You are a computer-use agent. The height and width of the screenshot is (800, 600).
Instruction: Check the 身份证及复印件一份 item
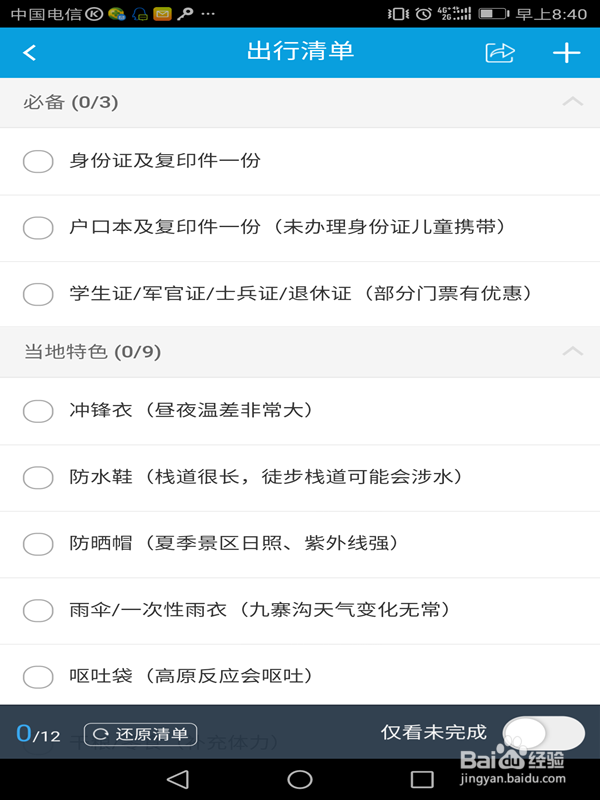pos(38,161)
